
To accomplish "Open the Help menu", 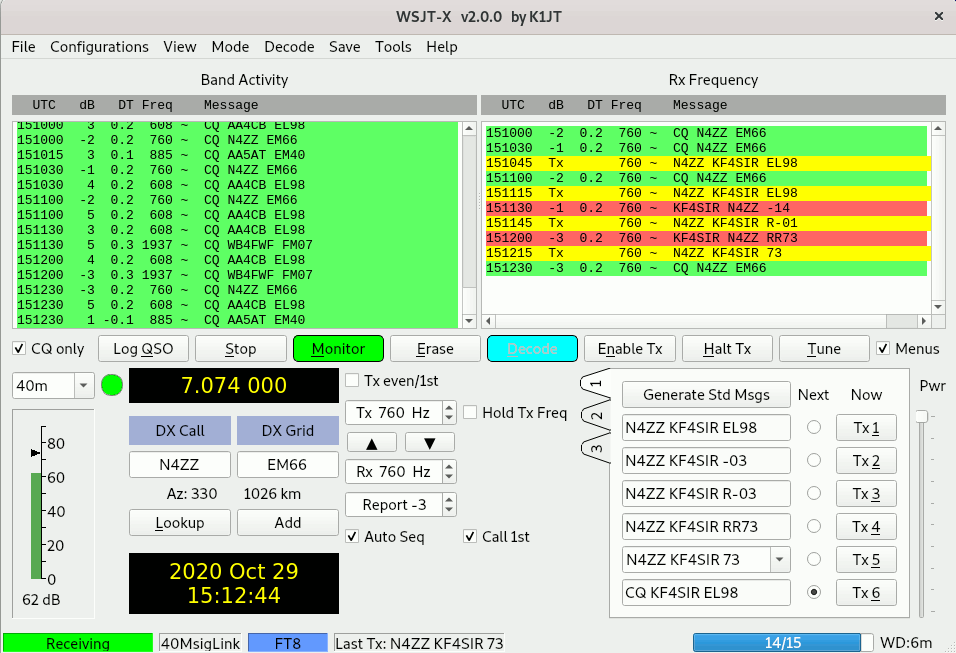I will 442,47.
